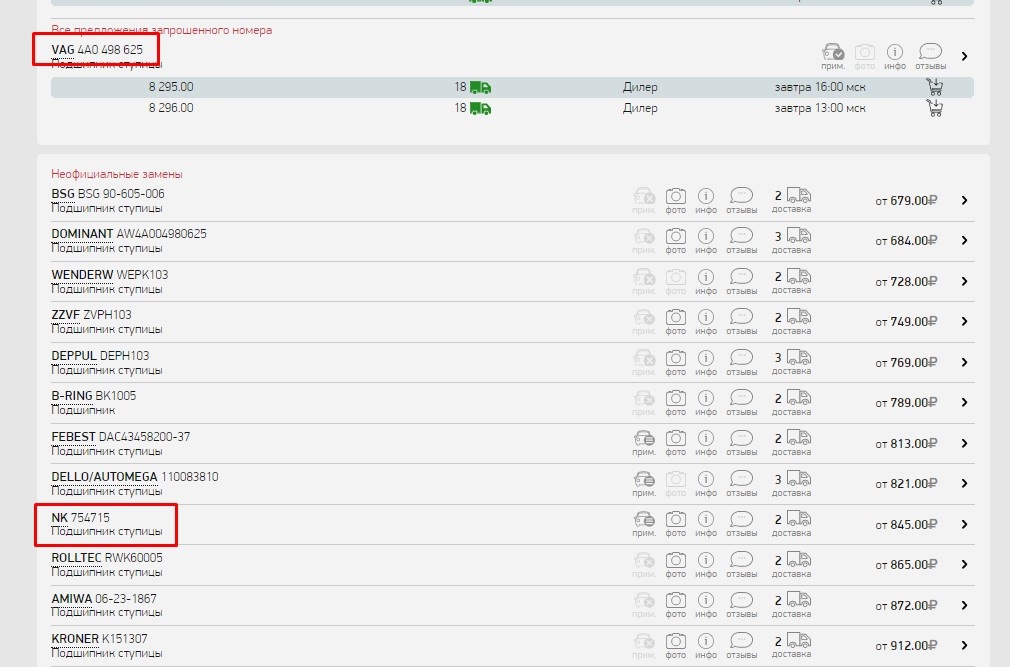The image size is (1010, 667).
Task: Open the AMIWA brand link
Action: tap(71, 599)
